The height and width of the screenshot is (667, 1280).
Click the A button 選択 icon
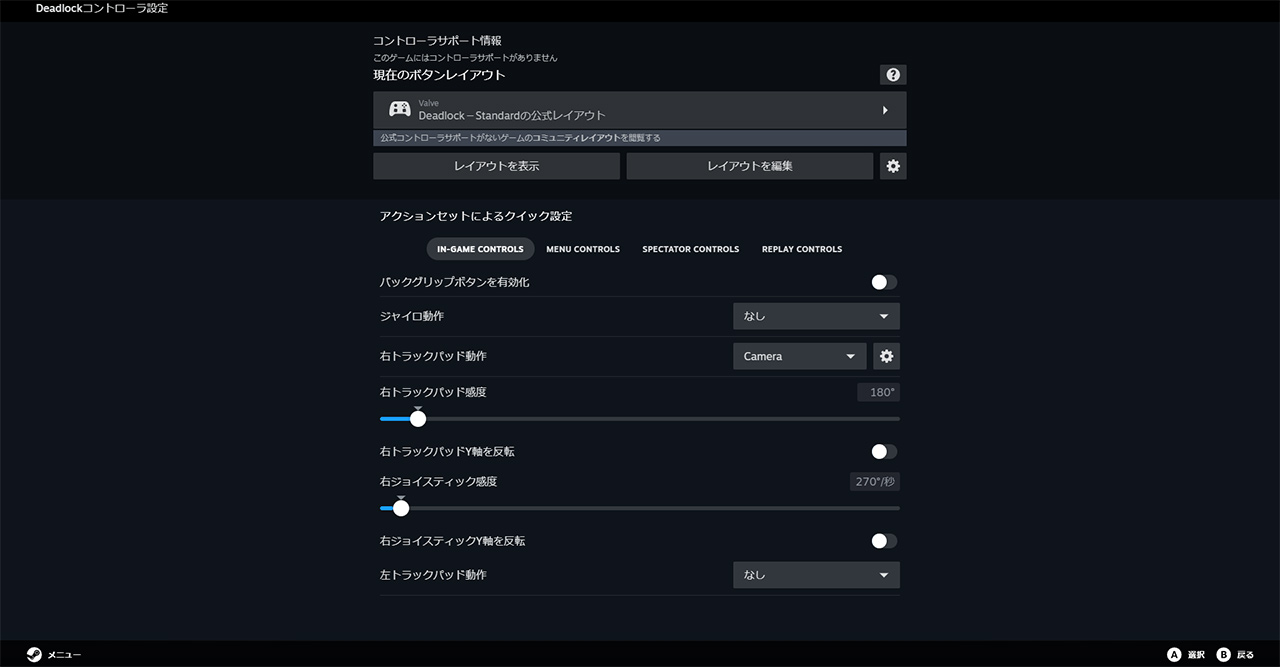click(x=1174, y=654)
